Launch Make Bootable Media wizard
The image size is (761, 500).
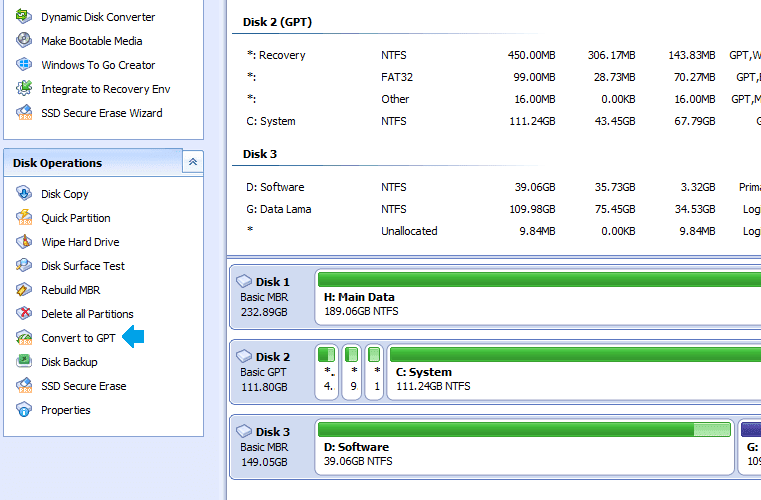coord(92,41)
